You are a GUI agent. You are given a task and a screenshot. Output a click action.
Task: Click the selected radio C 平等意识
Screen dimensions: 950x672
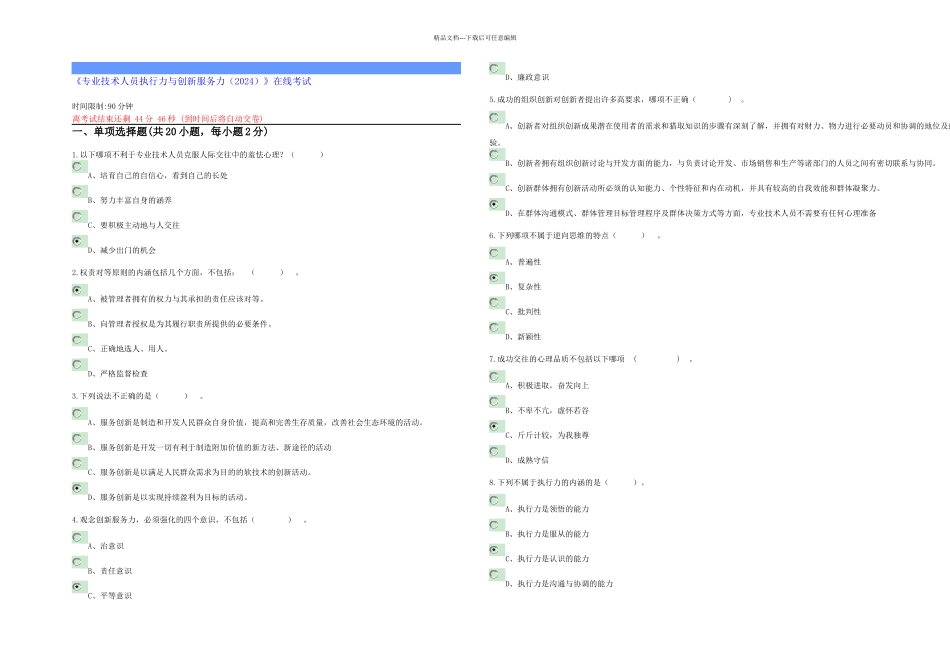tap(77, 587)
